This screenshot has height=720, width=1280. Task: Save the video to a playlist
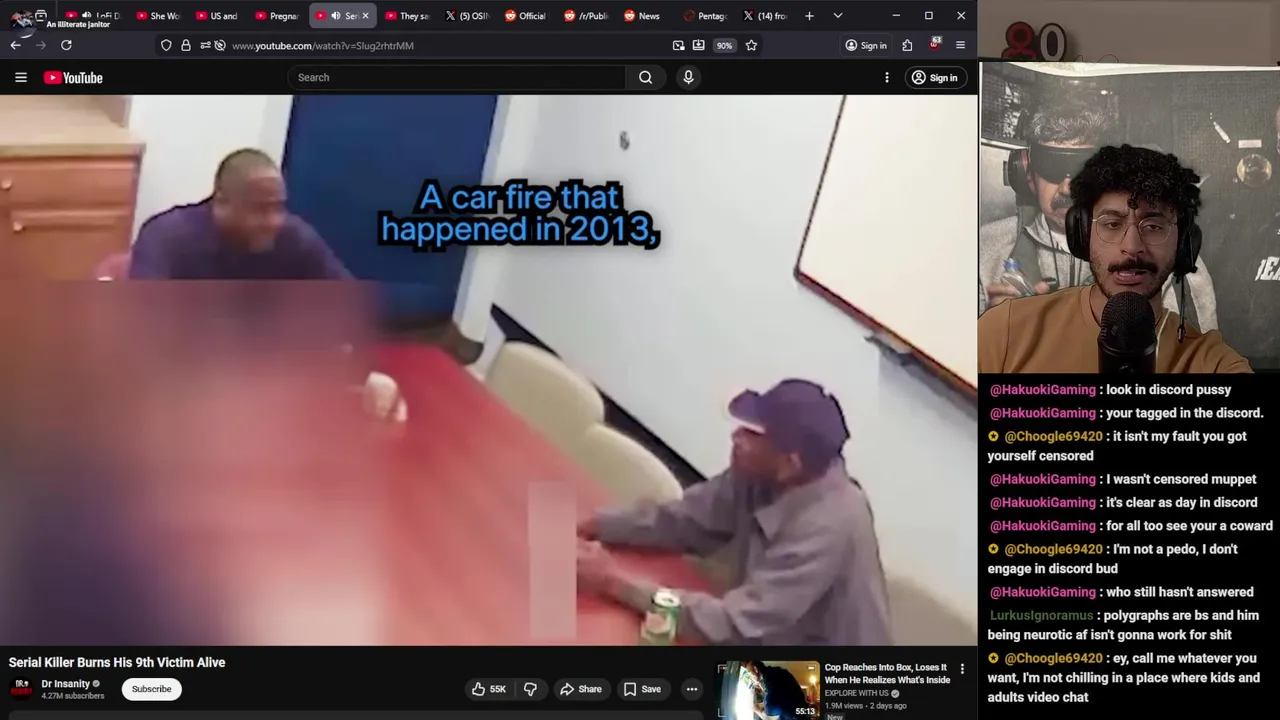coord(642,689)
